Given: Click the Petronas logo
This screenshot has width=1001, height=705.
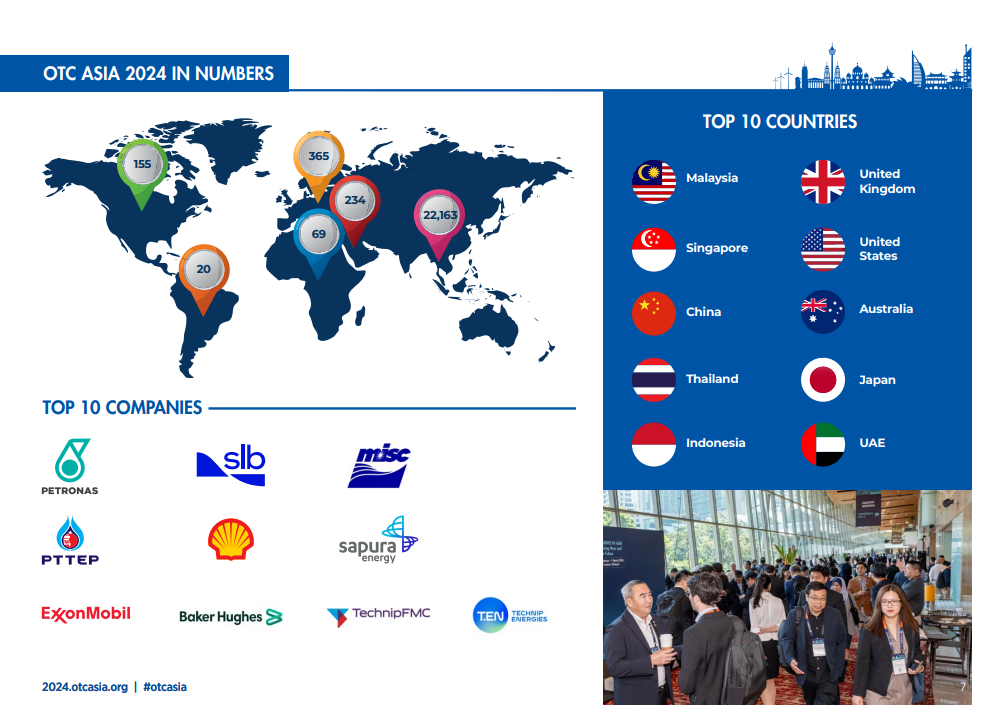Looking at the screenshot, I should click(x=70, y=467).
